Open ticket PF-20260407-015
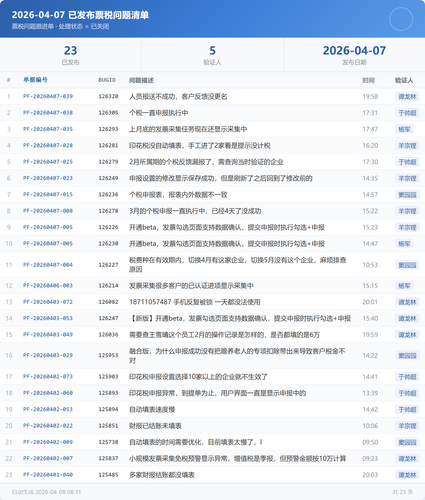Viewport: 425px width, 500px height. [48, 194]
